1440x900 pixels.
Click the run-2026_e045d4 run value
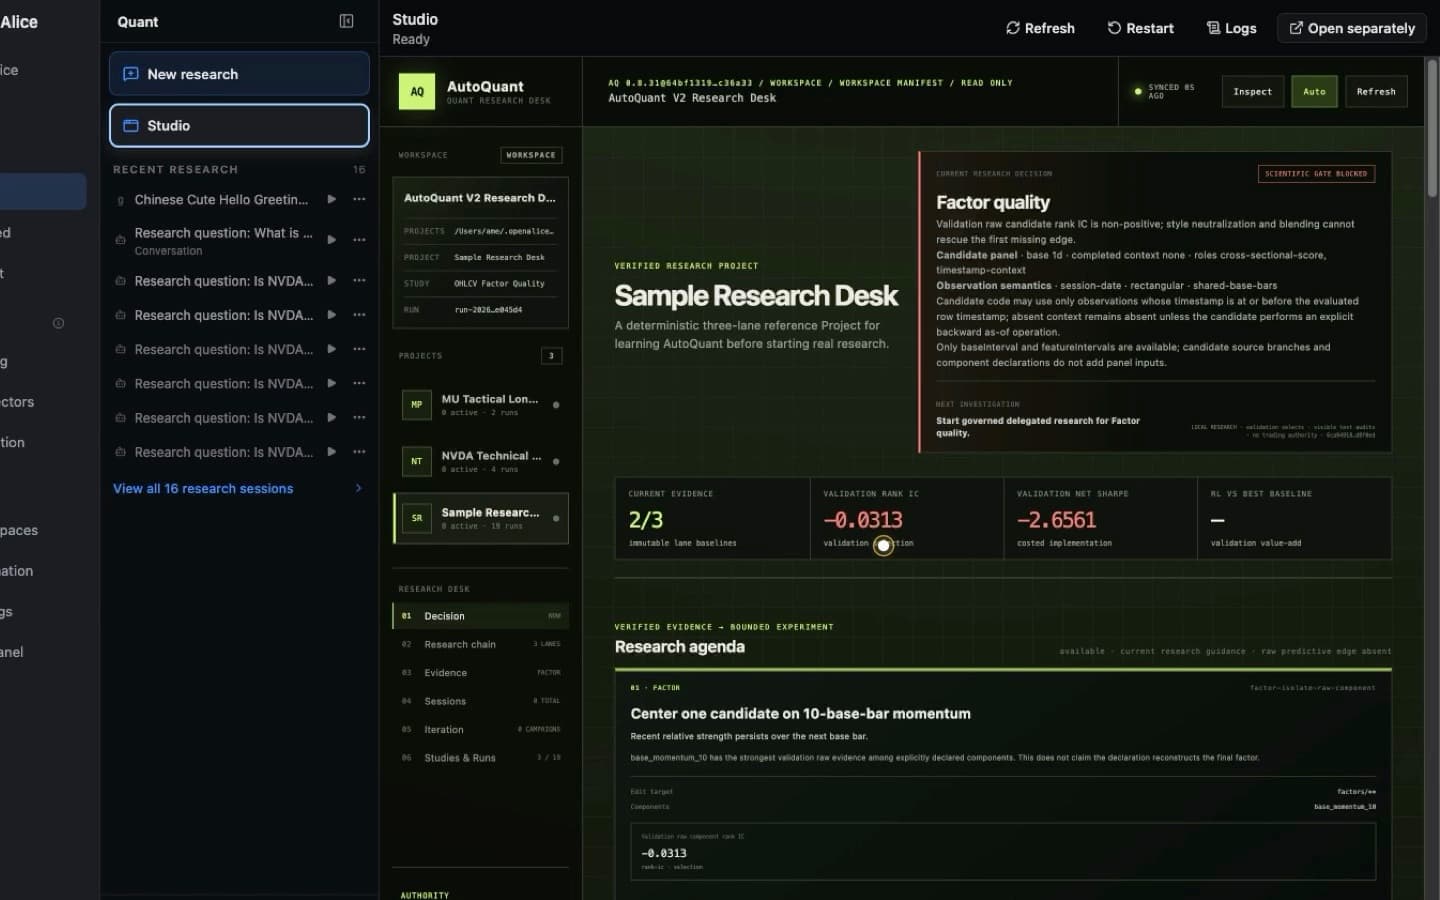click(488, 310)
